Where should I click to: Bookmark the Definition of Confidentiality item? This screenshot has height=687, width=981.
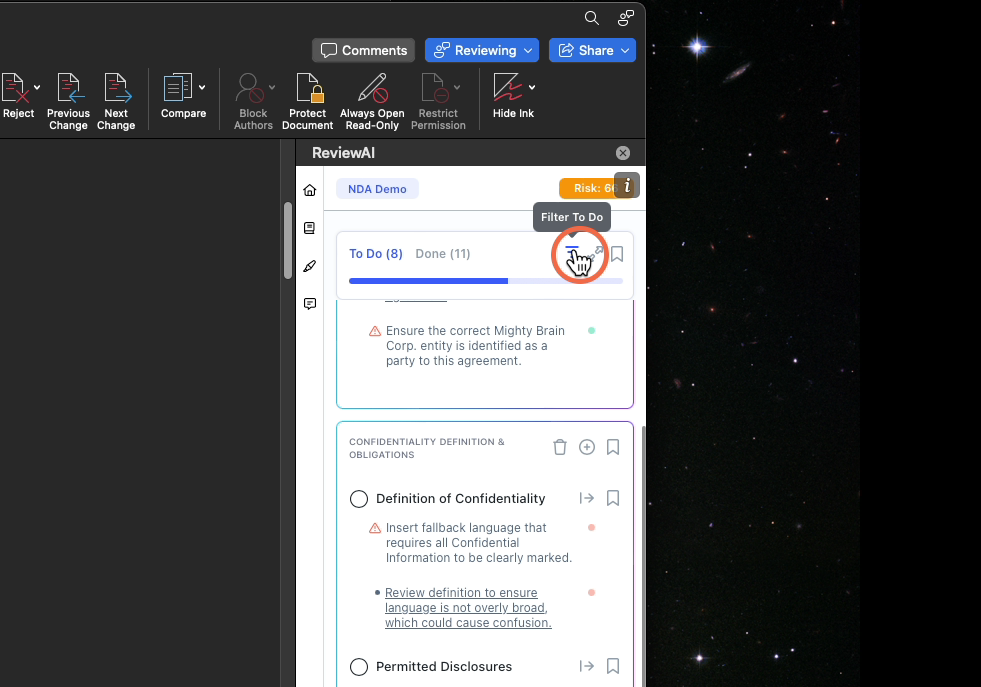(x=613, y=498)
